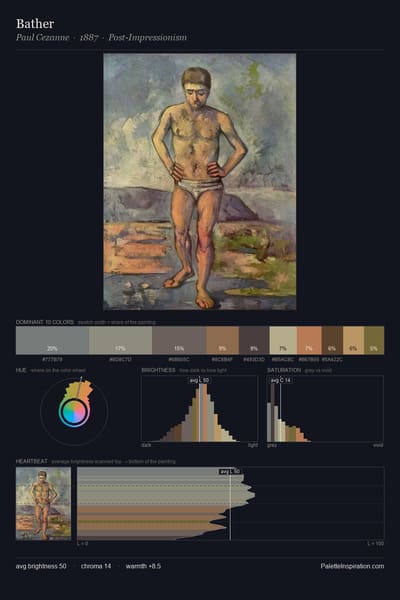Click the 'warmth +8.5' footer stat
400x600 pixels.
143,566
